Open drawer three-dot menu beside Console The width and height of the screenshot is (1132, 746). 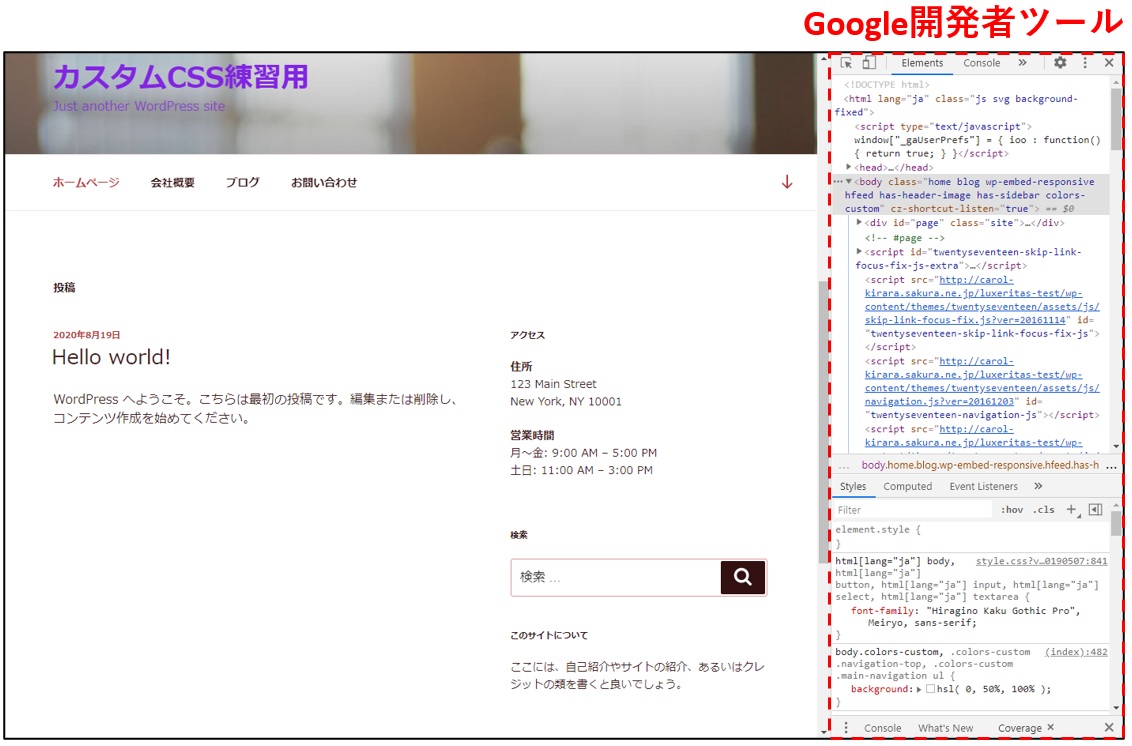tap(846, 728)
